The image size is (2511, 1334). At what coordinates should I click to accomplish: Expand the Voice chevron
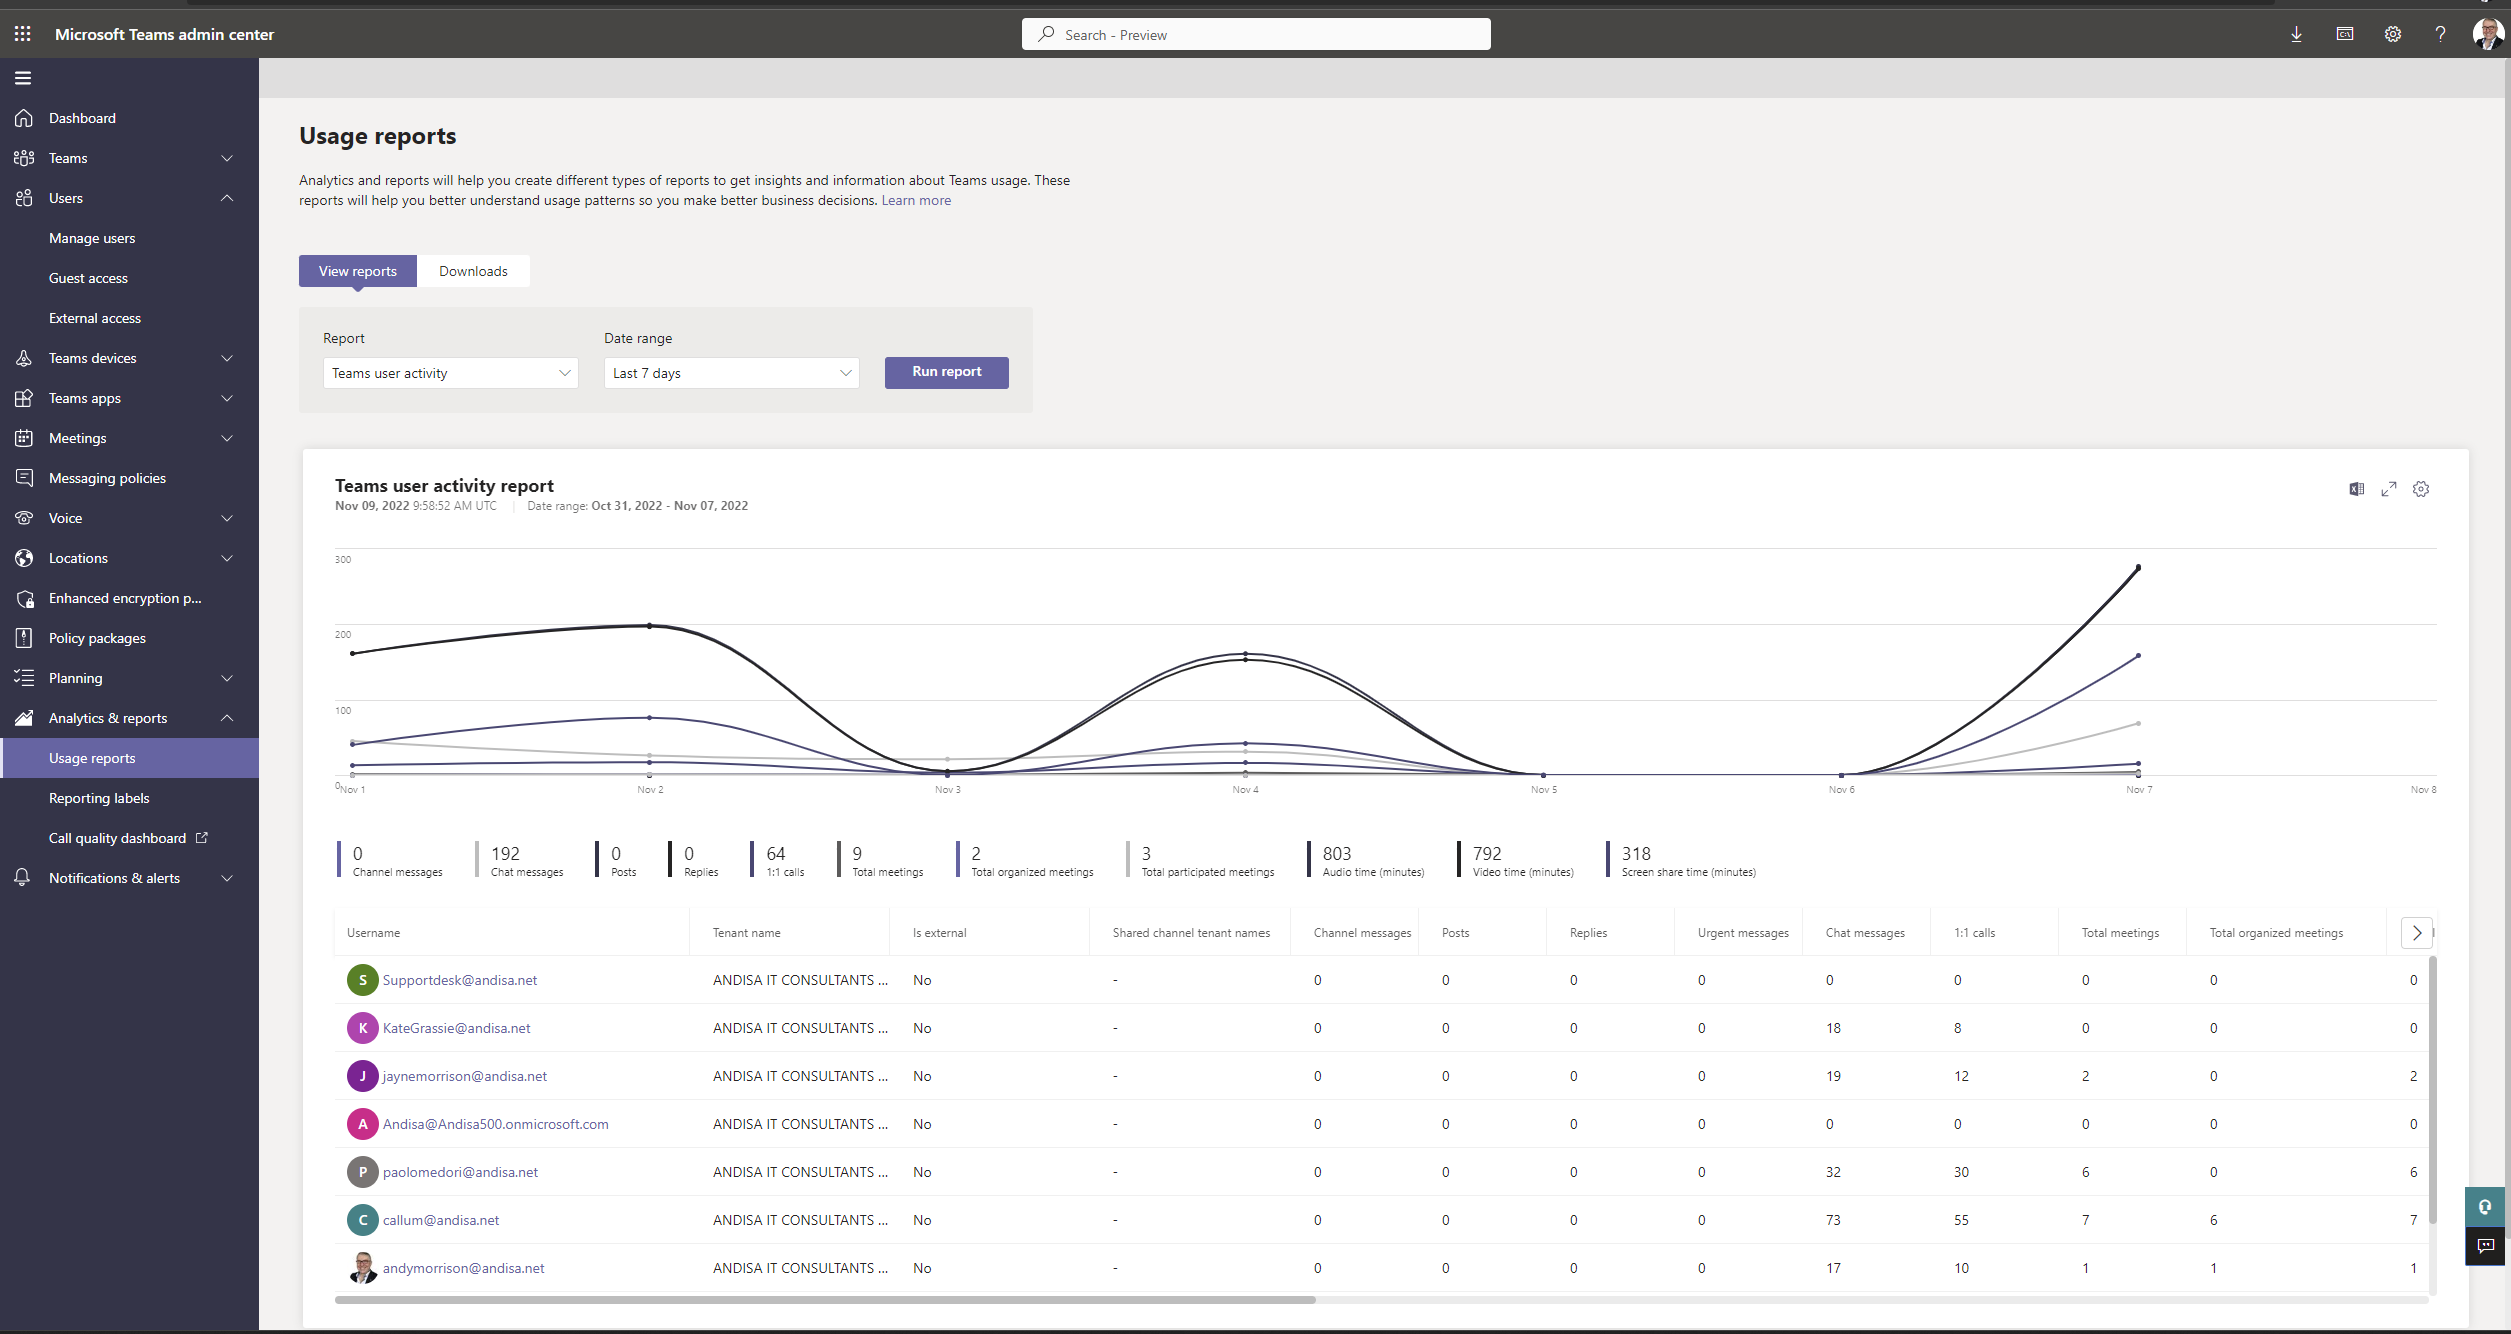coord(227,518)
